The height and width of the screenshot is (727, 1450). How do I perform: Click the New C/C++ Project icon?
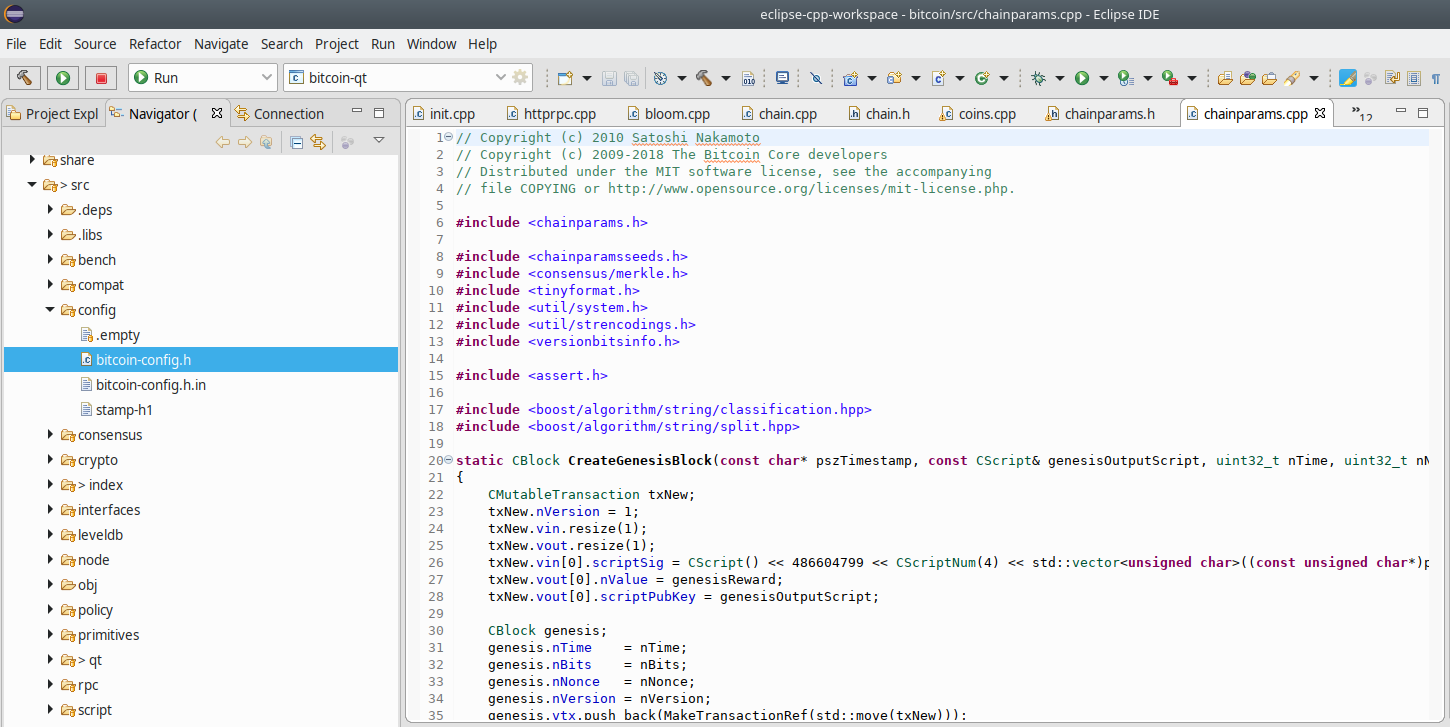click(851, 77)
